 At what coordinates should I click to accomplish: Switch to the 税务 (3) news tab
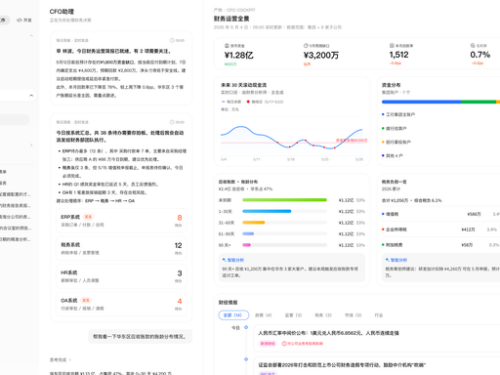(323, 315)
